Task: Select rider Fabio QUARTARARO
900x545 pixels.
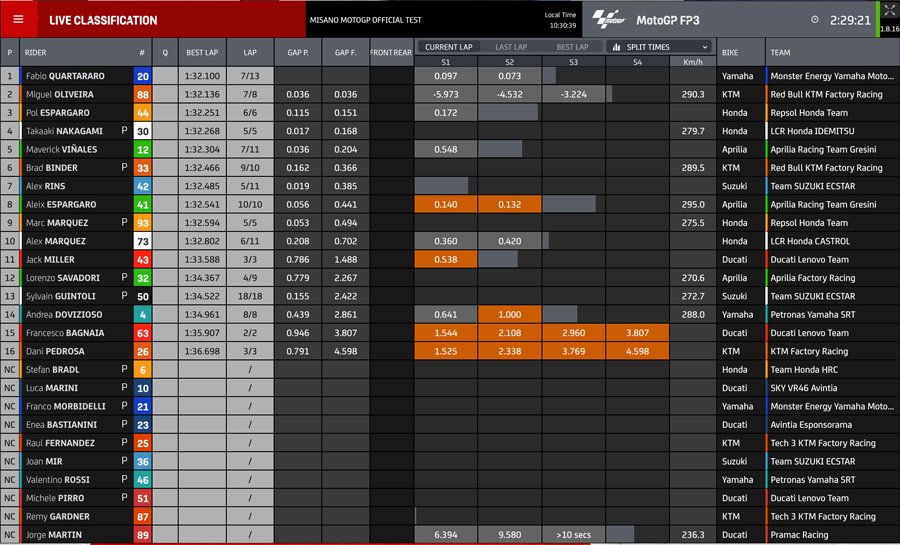Action: pos(65,76)
